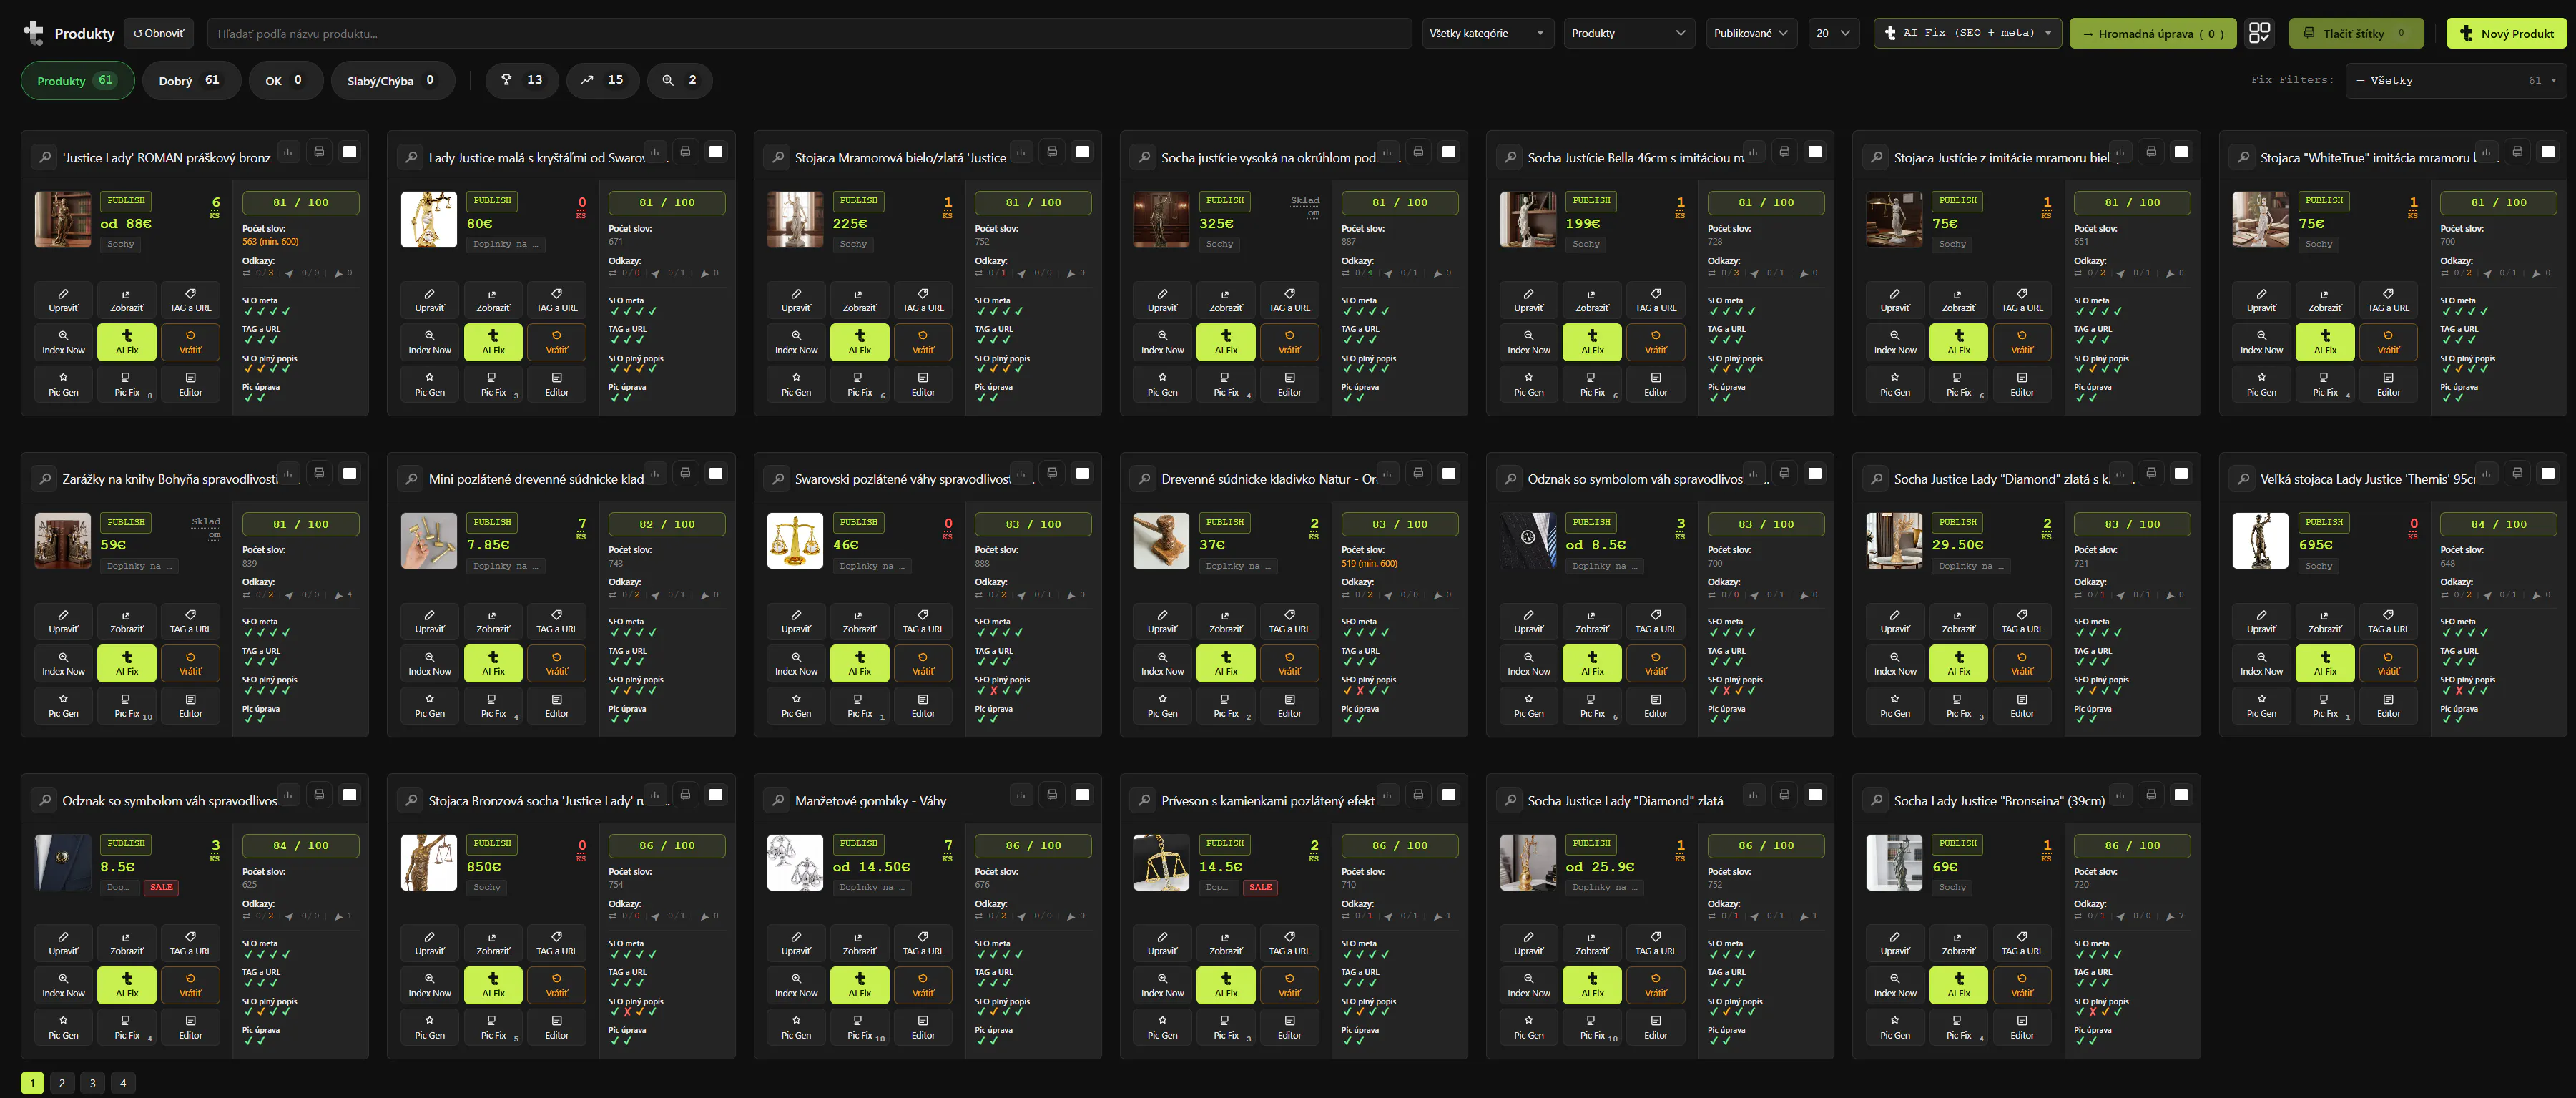Open Fix Filters Všetky dropdown

2455,80
